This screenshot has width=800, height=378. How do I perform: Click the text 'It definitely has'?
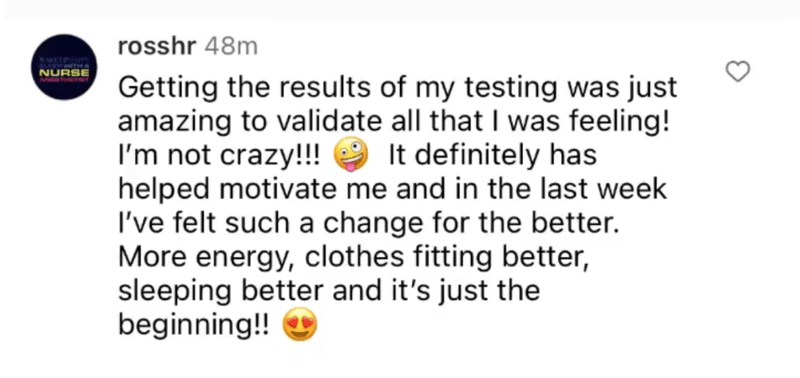click(x=492, y=156)
